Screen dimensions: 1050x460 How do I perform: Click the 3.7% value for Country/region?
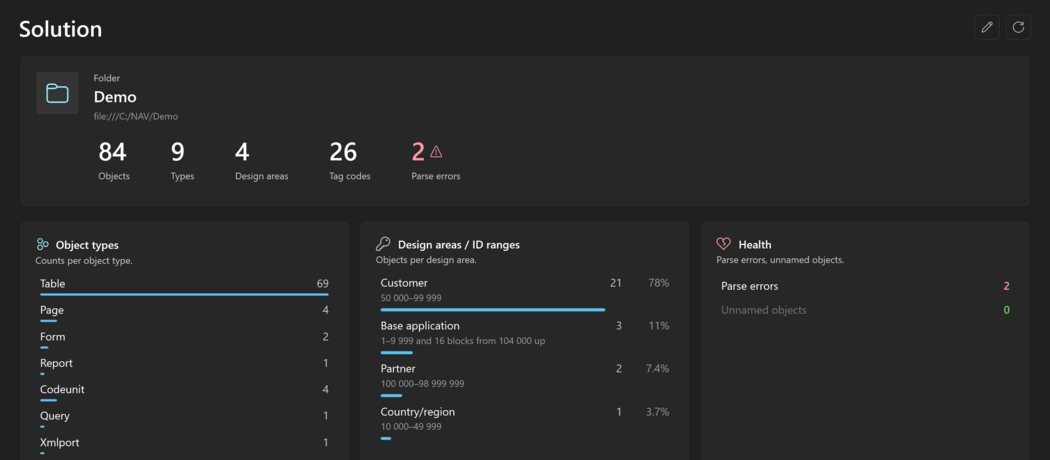657,412
